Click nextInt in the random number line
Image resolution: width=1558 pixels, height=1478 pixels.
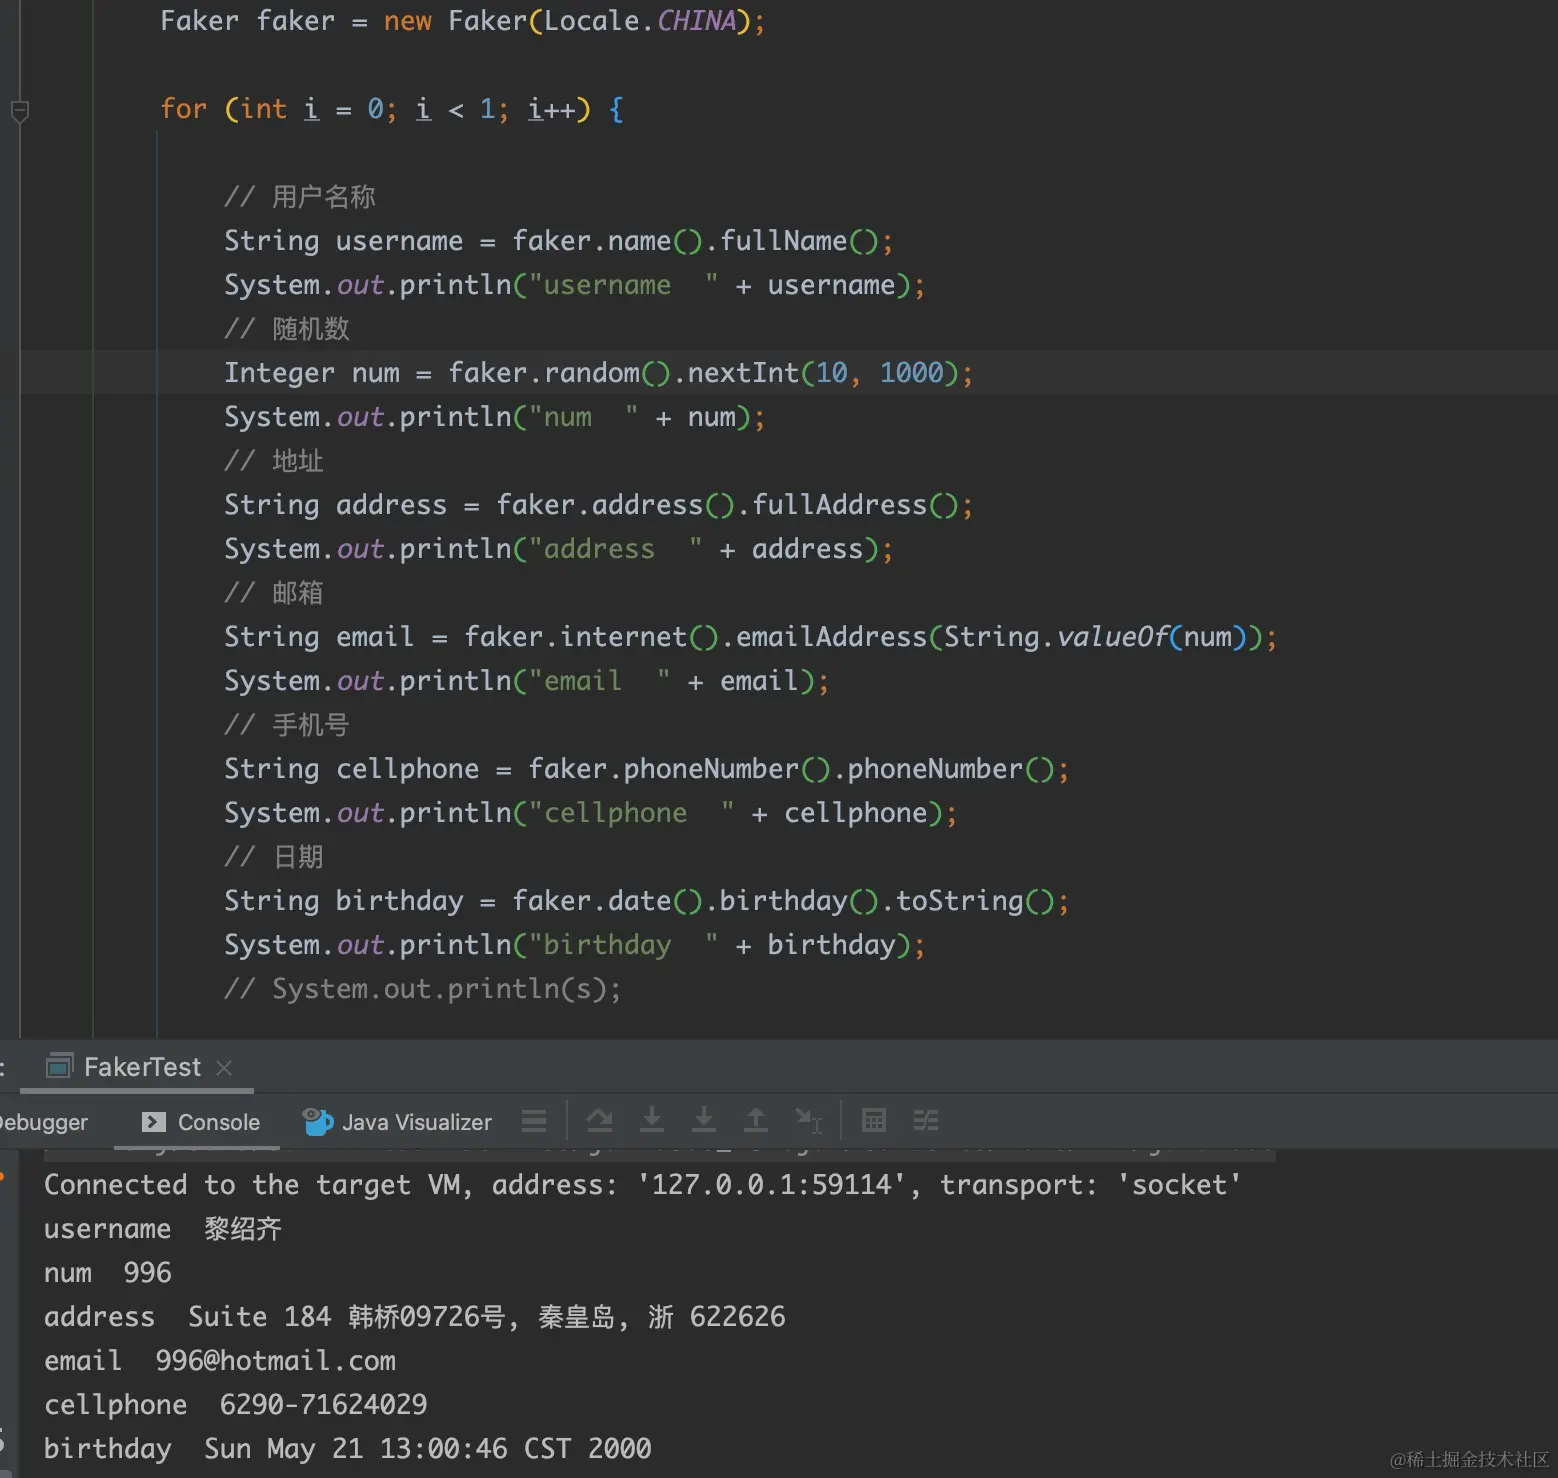pyautogui.click(x=744, y=373)
